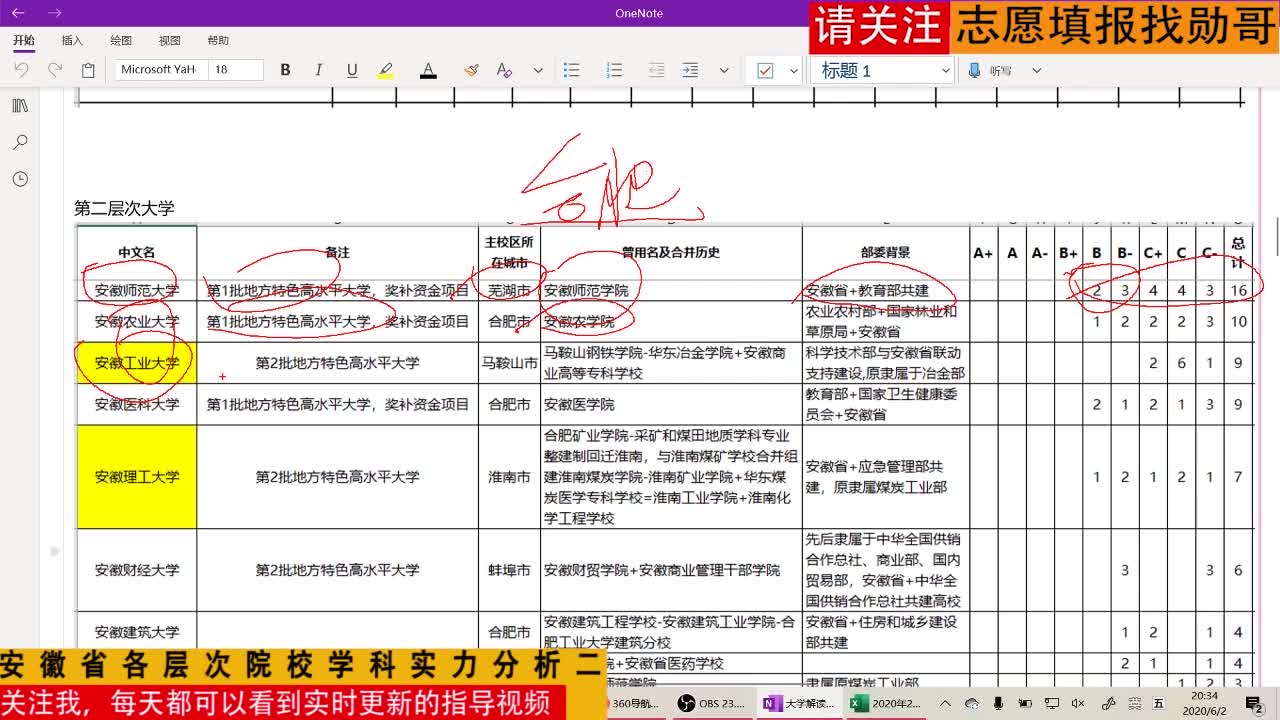Viewport: 1280px width, 720px height.
Task: Click the font size 18 box
Action: (x=236, y=70)
